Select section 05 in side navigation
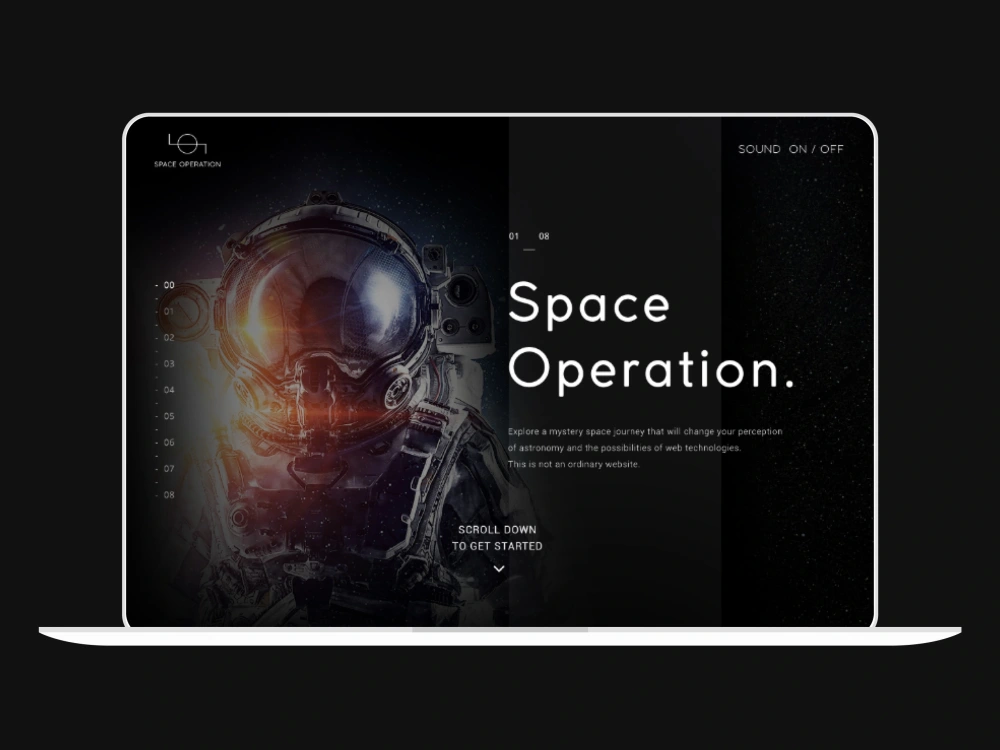The width and height of the screenshot is (1000, 750). 168,416
